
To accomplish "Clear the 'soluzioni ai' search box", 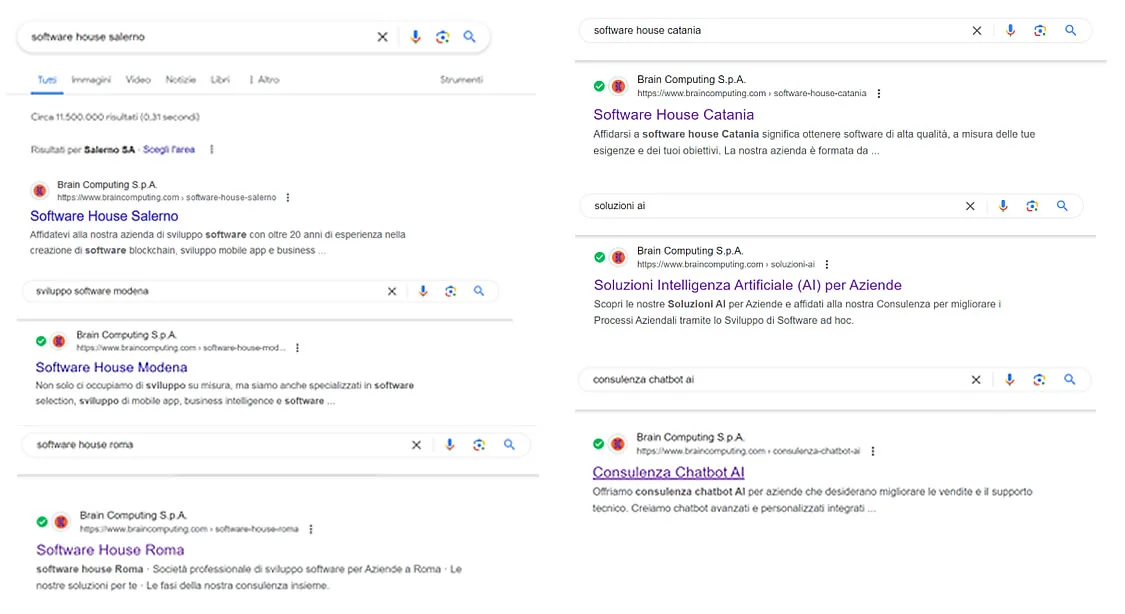I will (970, 206).
